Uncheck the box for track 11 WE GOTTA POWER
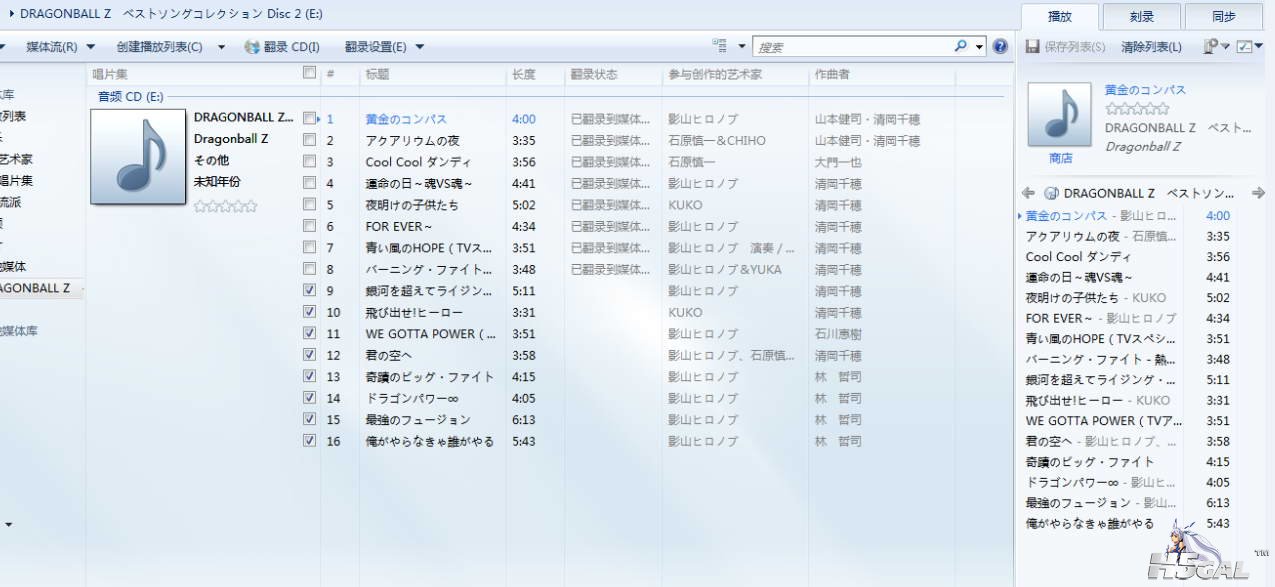The width and height of the screenshot is (1275, 587). tap(309, 333)
